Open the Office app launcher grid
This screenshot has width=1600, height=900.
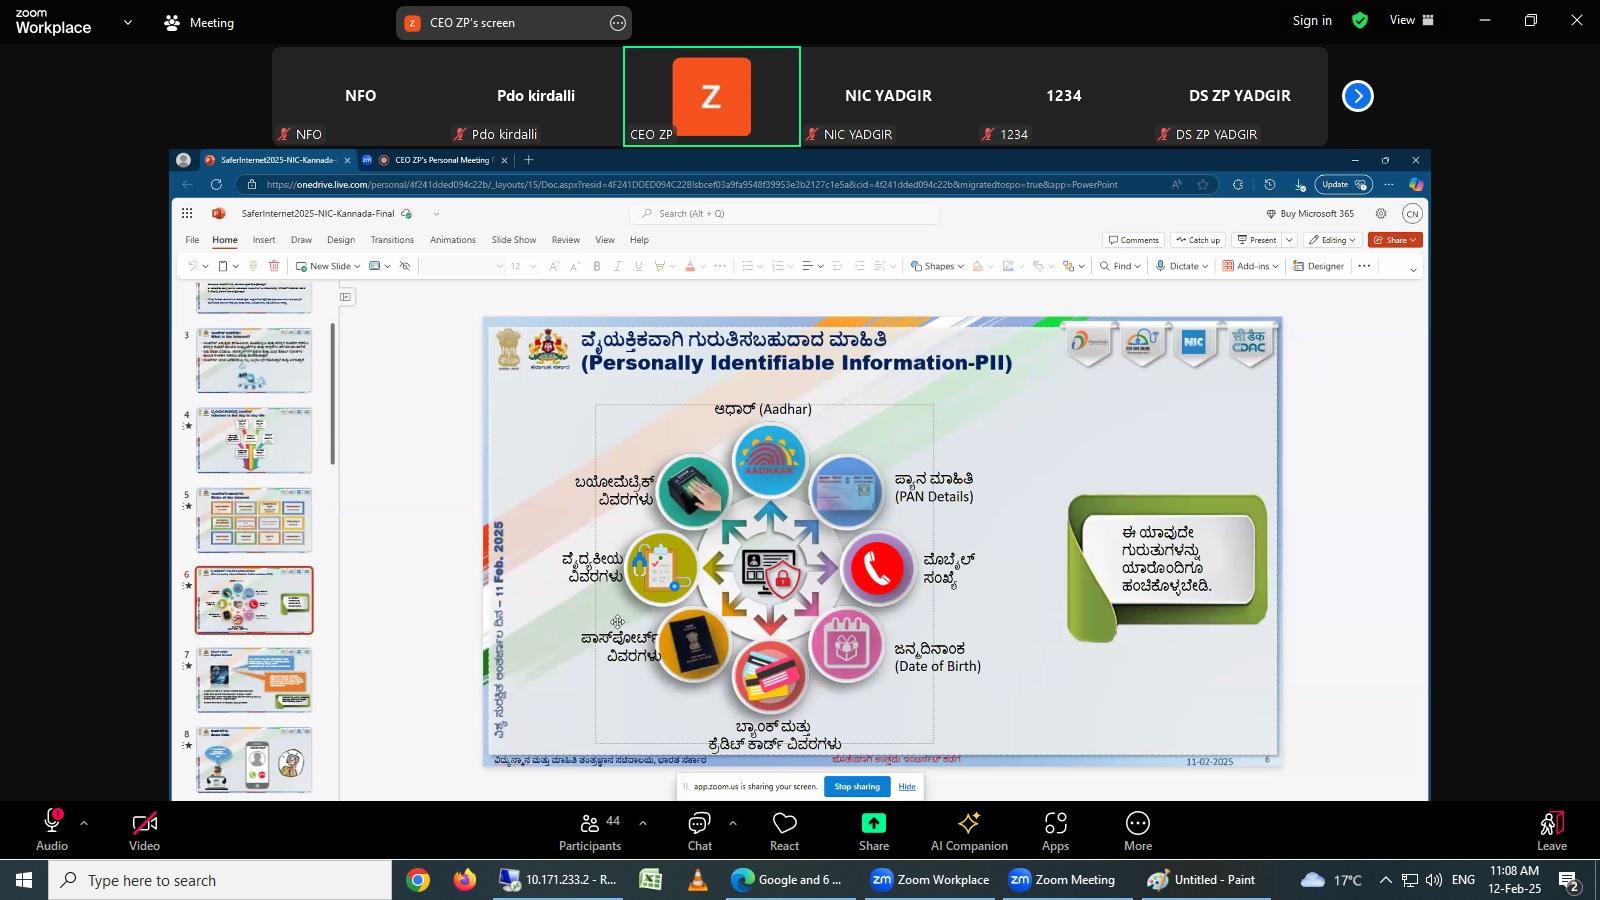point(187,213)
